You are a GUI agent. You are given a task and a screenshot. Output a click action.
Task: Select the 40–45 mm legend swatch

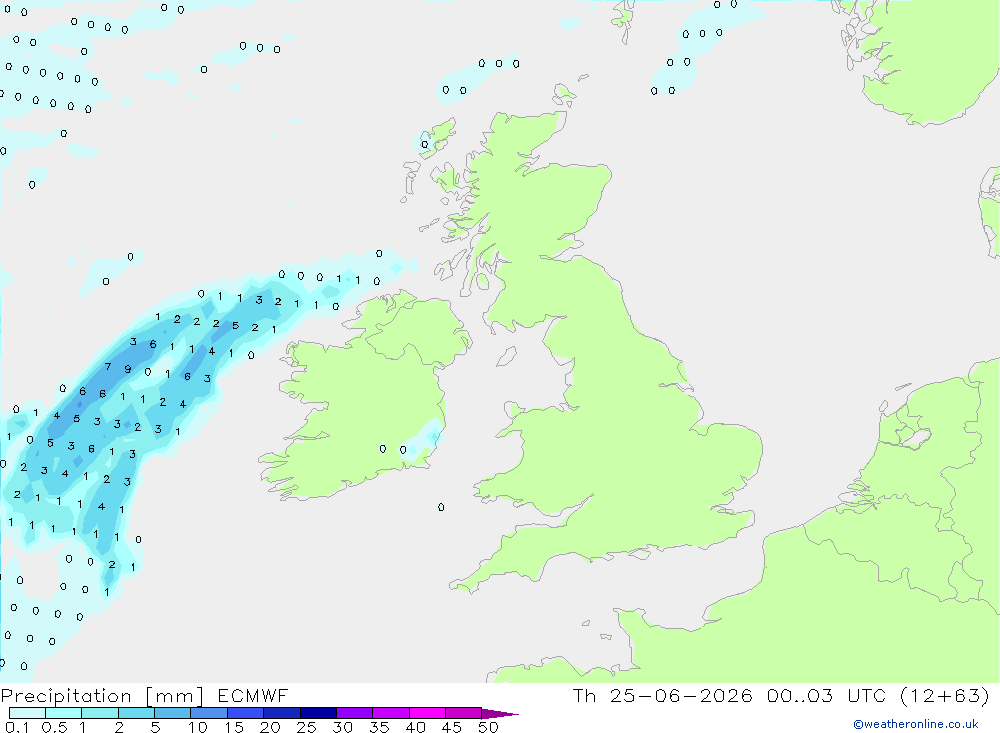(x=427, y=713)
